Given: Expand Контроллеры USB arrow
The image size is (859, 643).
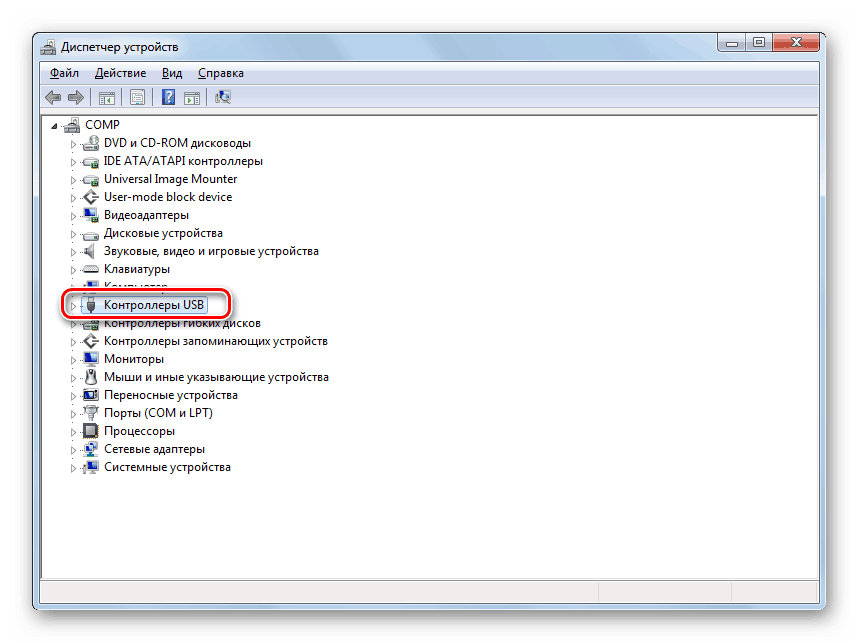Looking at the screenshot, I should point(73,306).
